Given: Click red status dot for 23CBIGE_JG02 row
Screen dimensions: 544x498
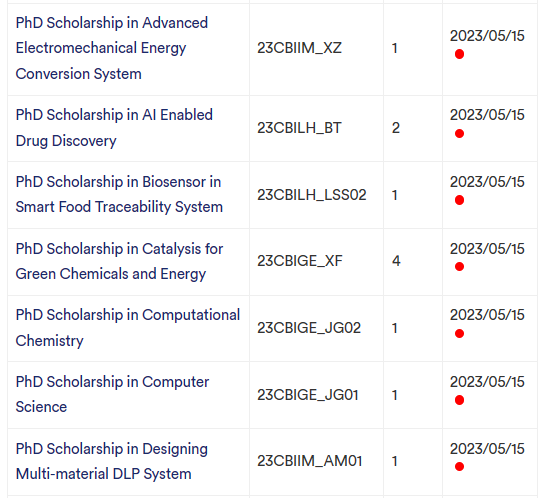Looking at the screenshot, I should click(x=459, y=334).
